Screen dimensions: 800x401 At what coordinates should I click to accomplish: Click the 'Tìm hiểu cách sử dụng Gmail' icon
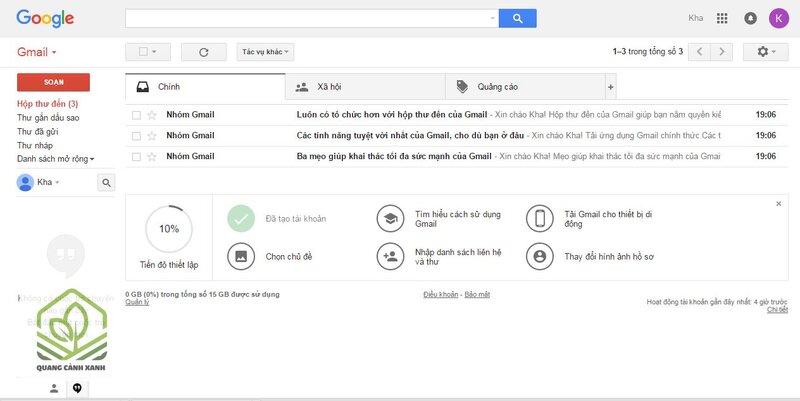tap(390, 219)
